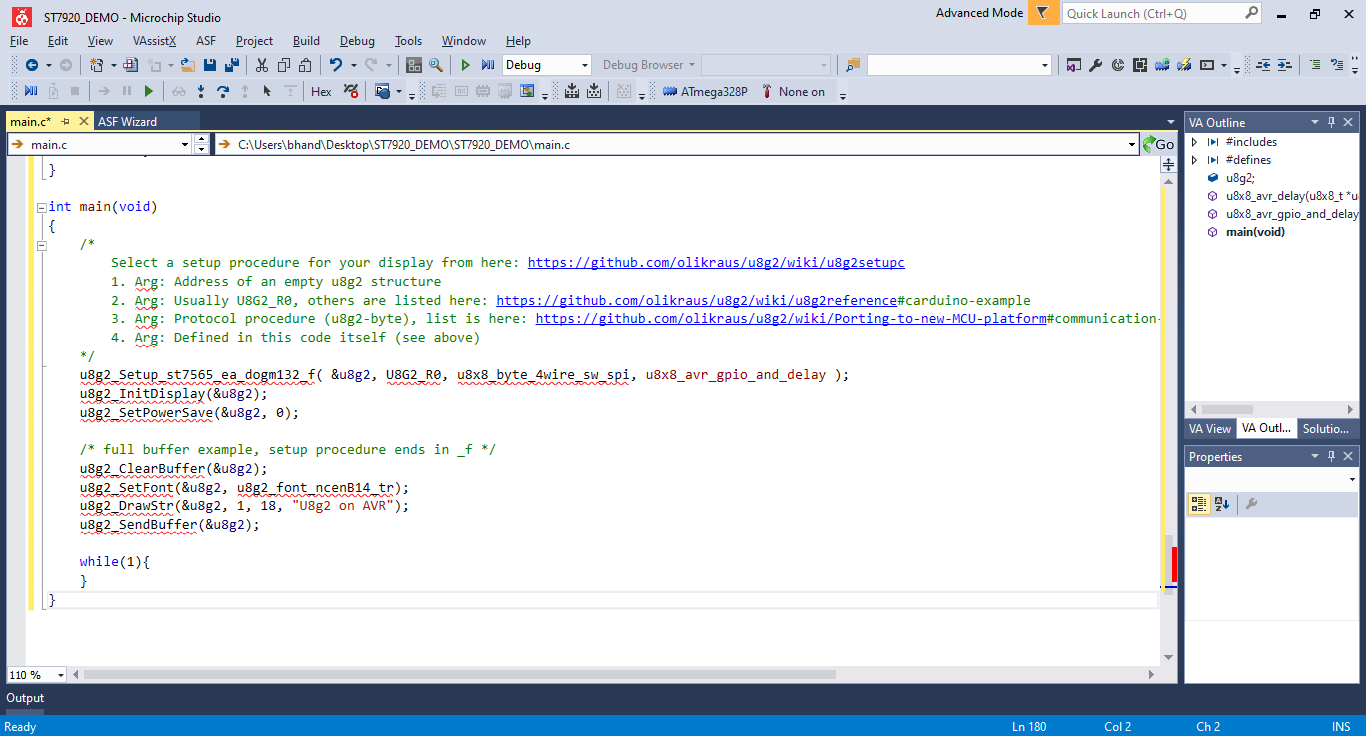Open the VAssistX menu
The height and width of the screenshot is (736, 1366).
click(x=154, y=41)
